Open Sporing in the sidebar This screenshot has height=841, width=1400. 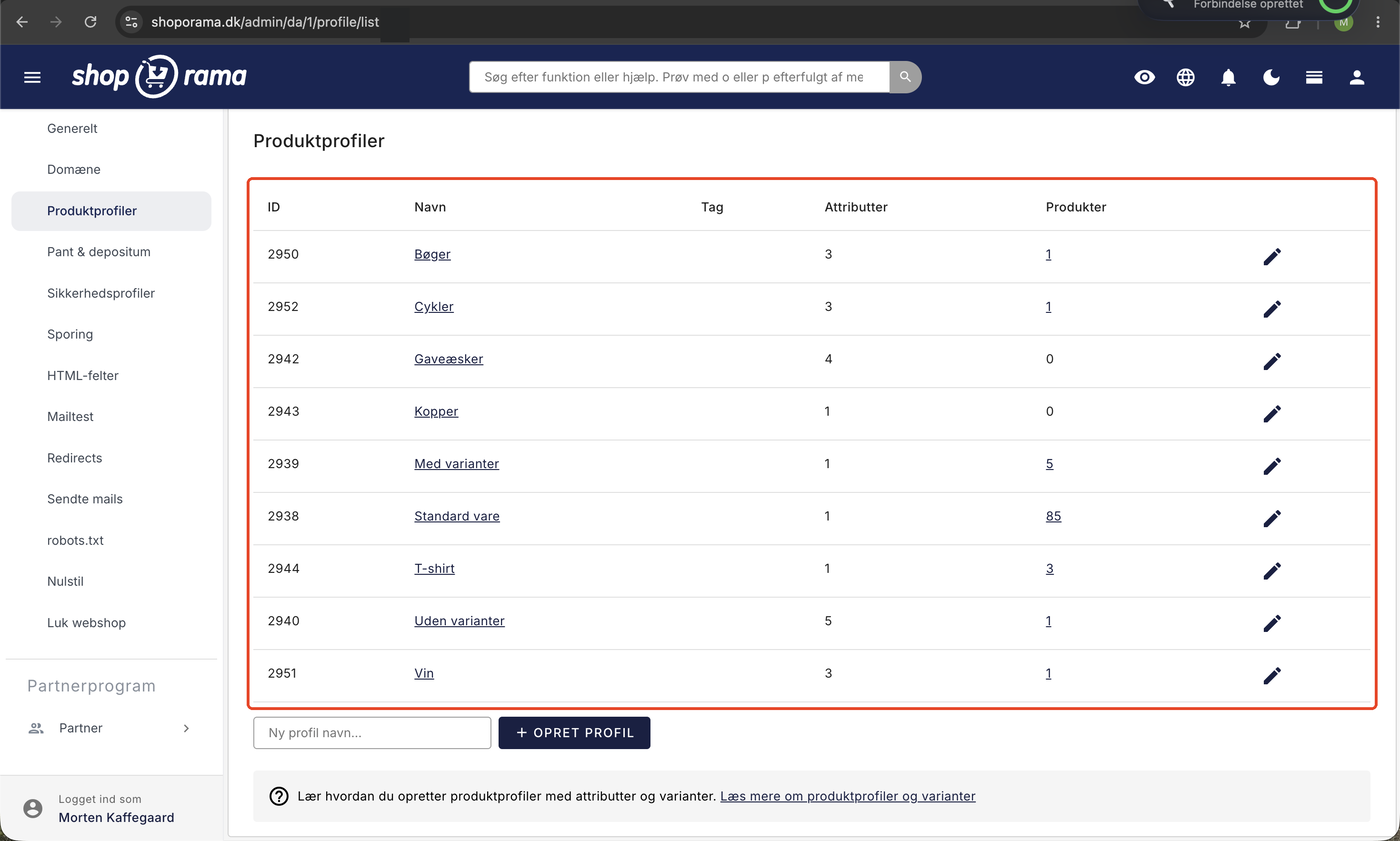pos(70,334)
